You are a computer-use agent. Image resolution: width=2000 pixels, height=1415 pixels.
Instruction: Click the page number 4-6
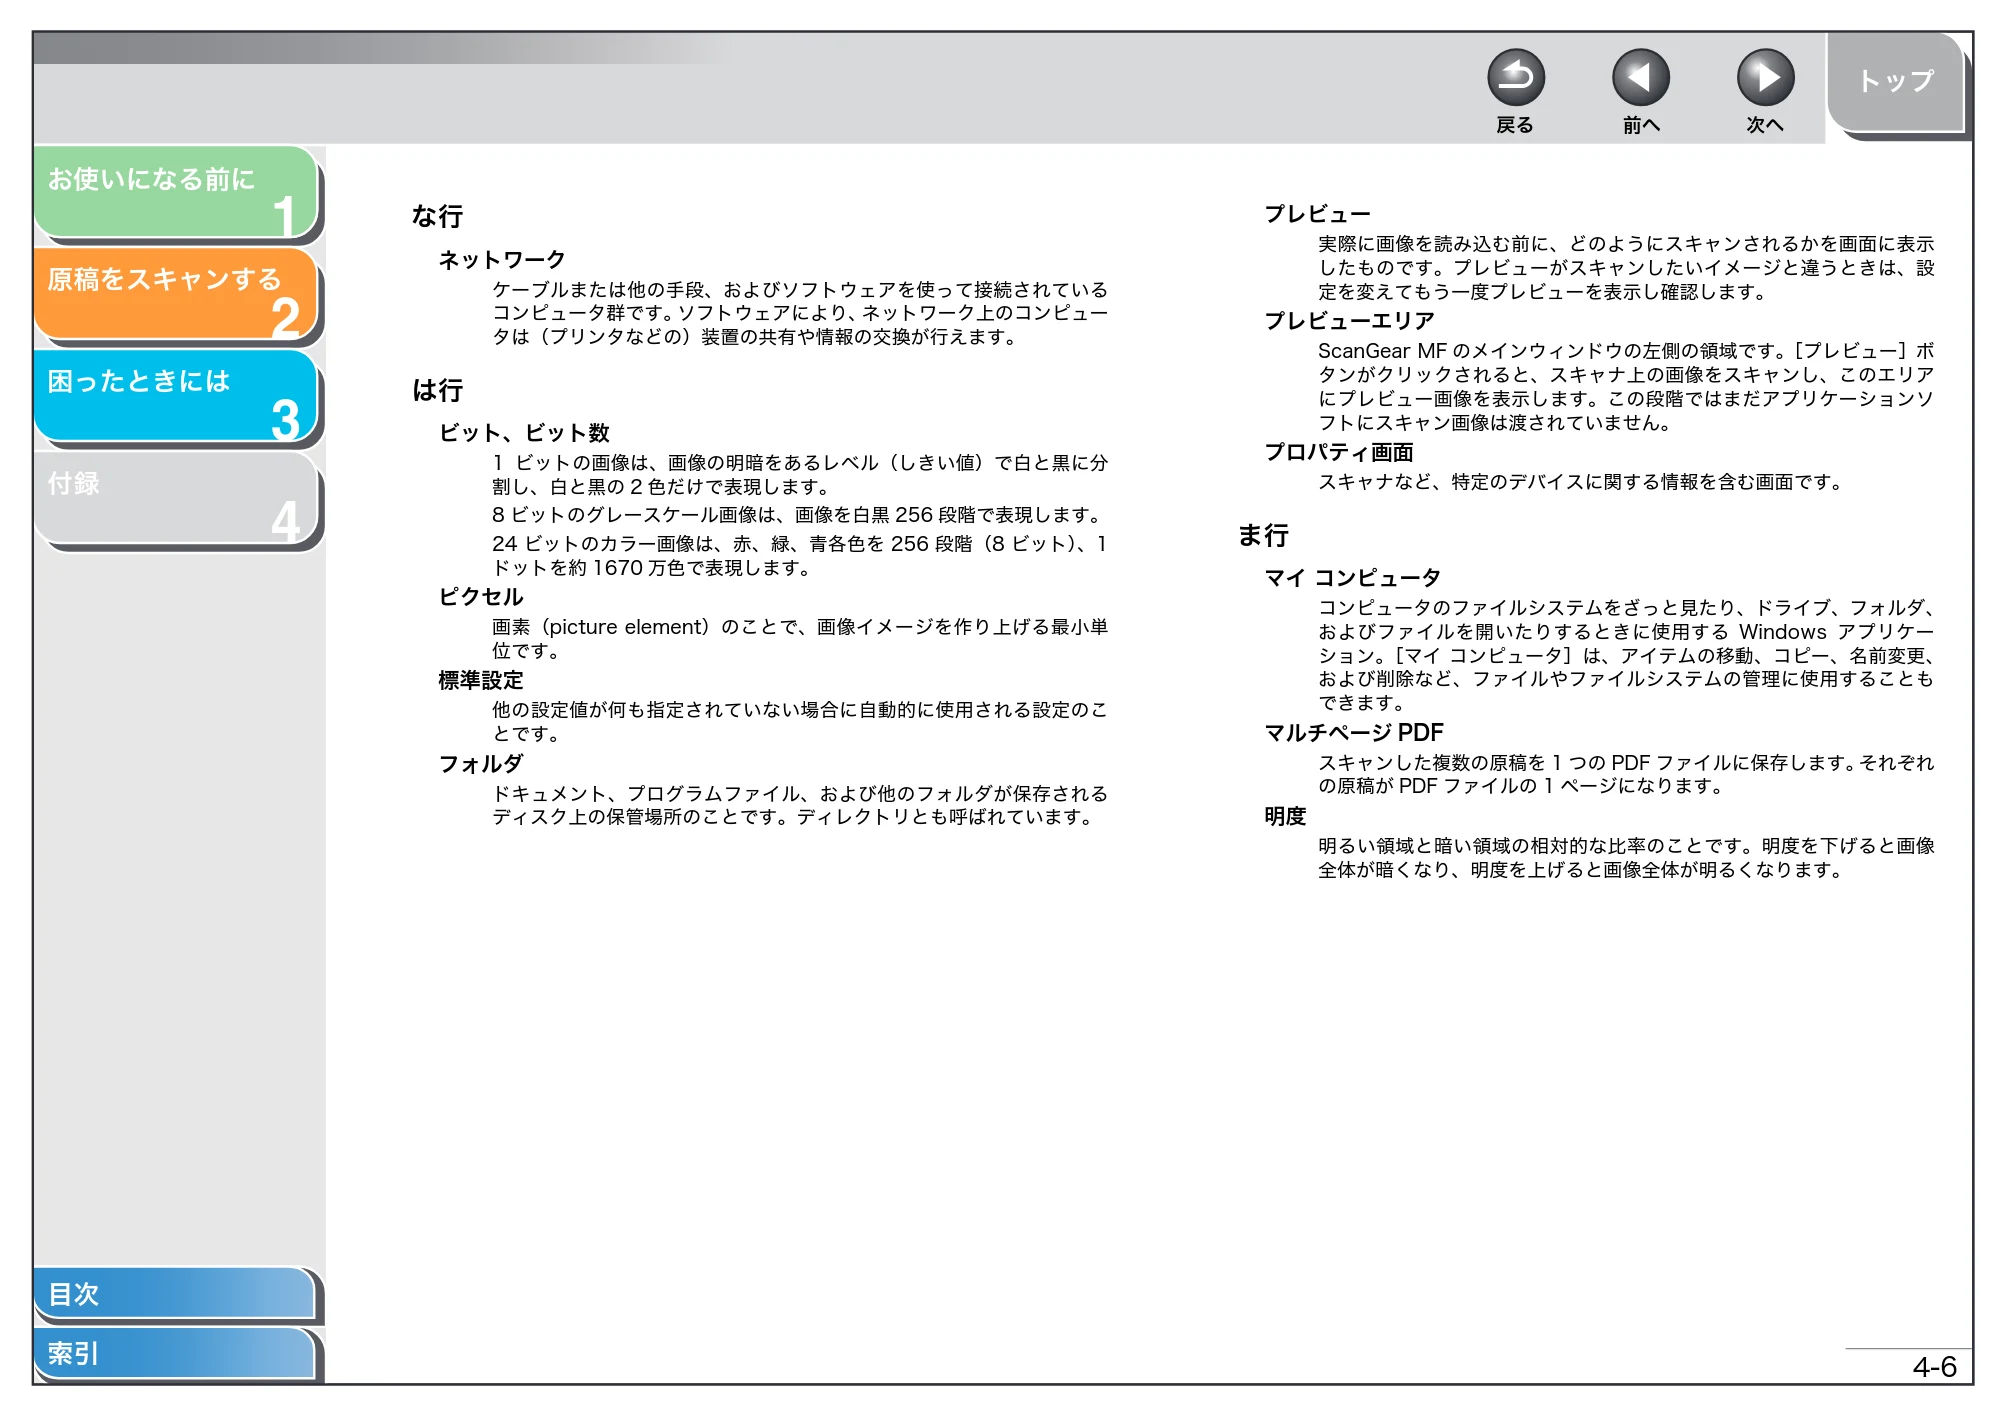pyautogui.click(x=1934, y=1366)
